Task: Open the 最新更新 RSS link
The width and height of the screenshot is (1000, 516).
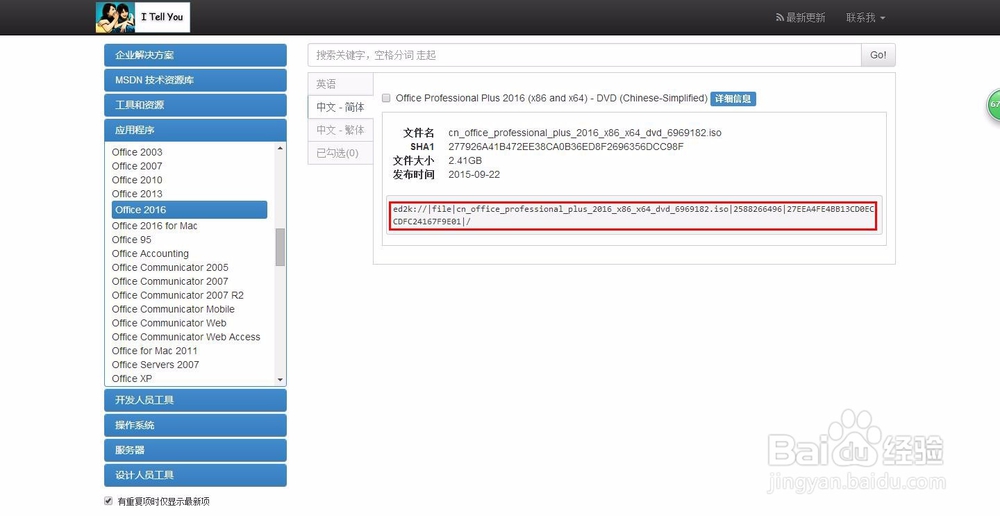Action: pyautogui.click(x=800, y=18)
